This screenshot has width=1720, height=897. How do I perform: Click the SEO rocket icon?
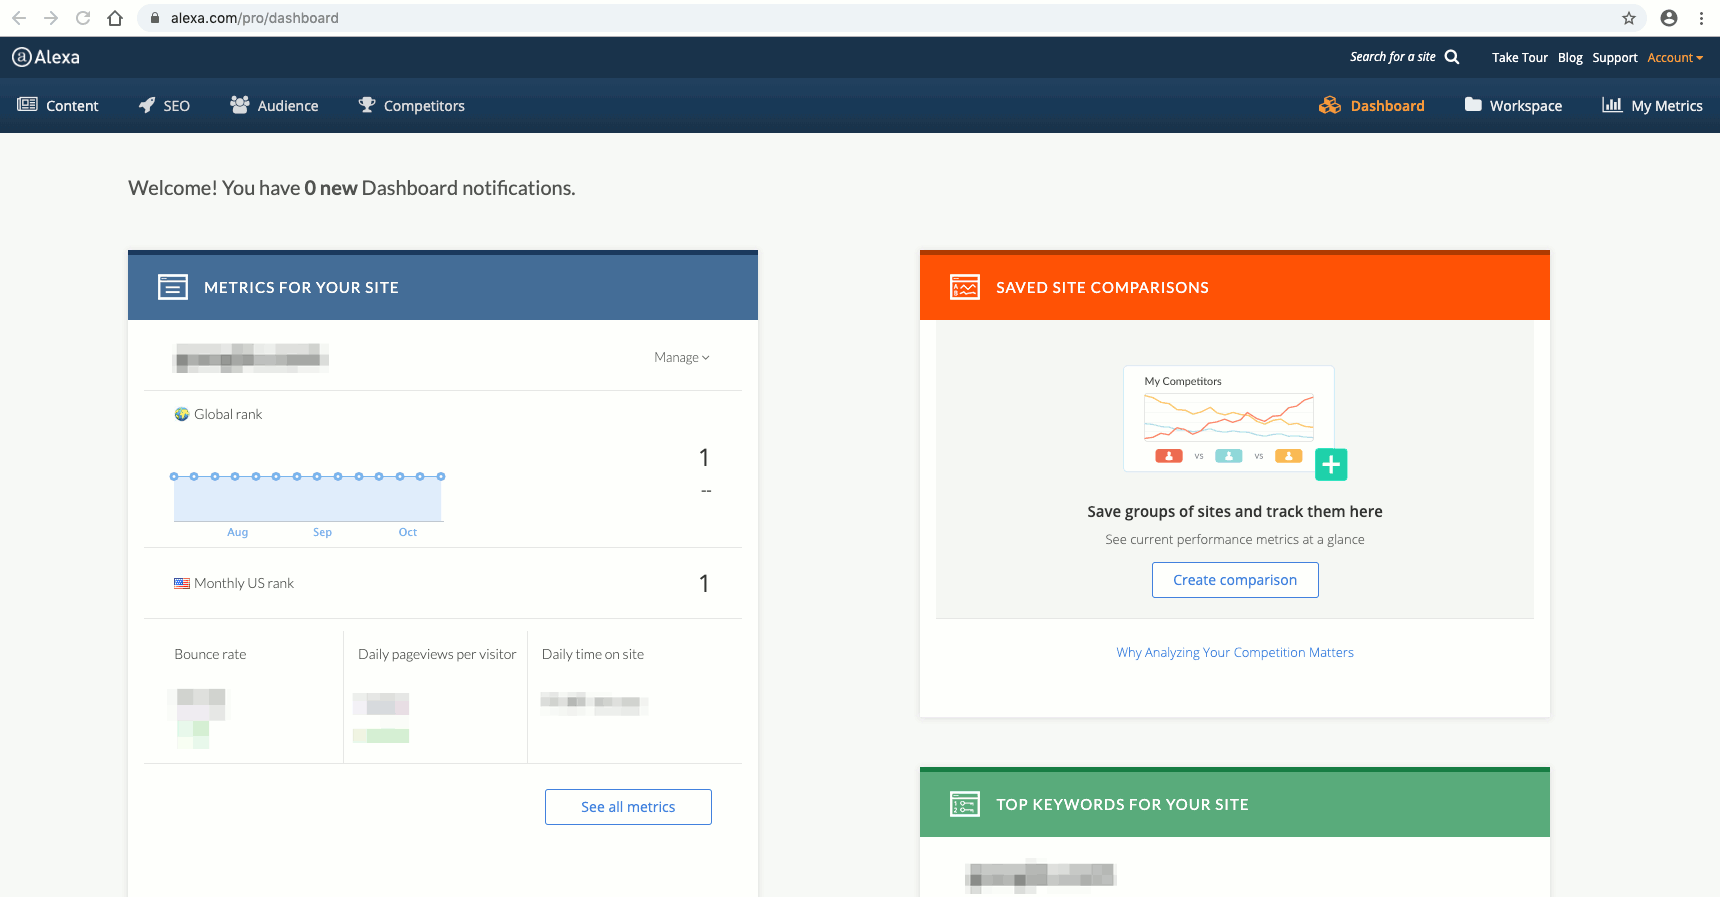pos(147,105)
